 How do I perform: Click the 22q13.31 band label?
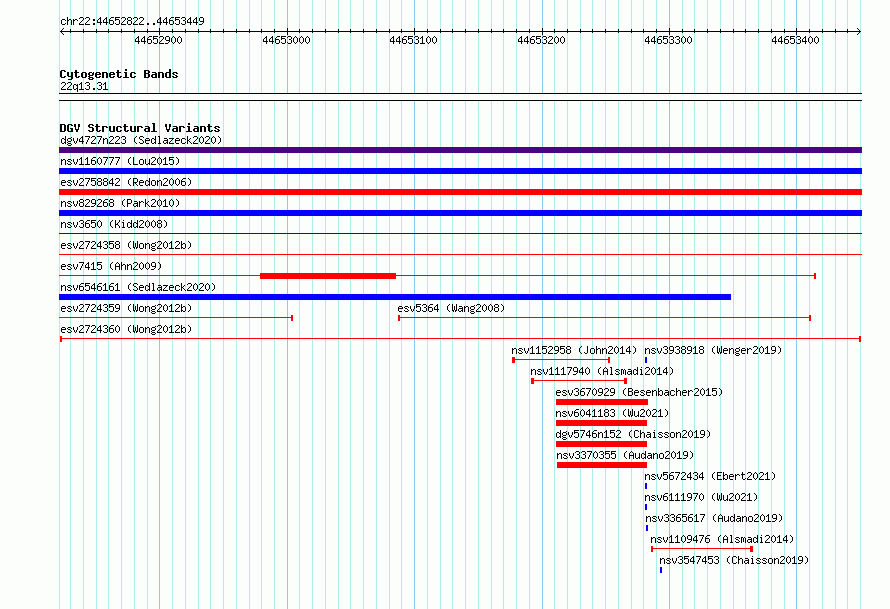[x=84, y=86]
